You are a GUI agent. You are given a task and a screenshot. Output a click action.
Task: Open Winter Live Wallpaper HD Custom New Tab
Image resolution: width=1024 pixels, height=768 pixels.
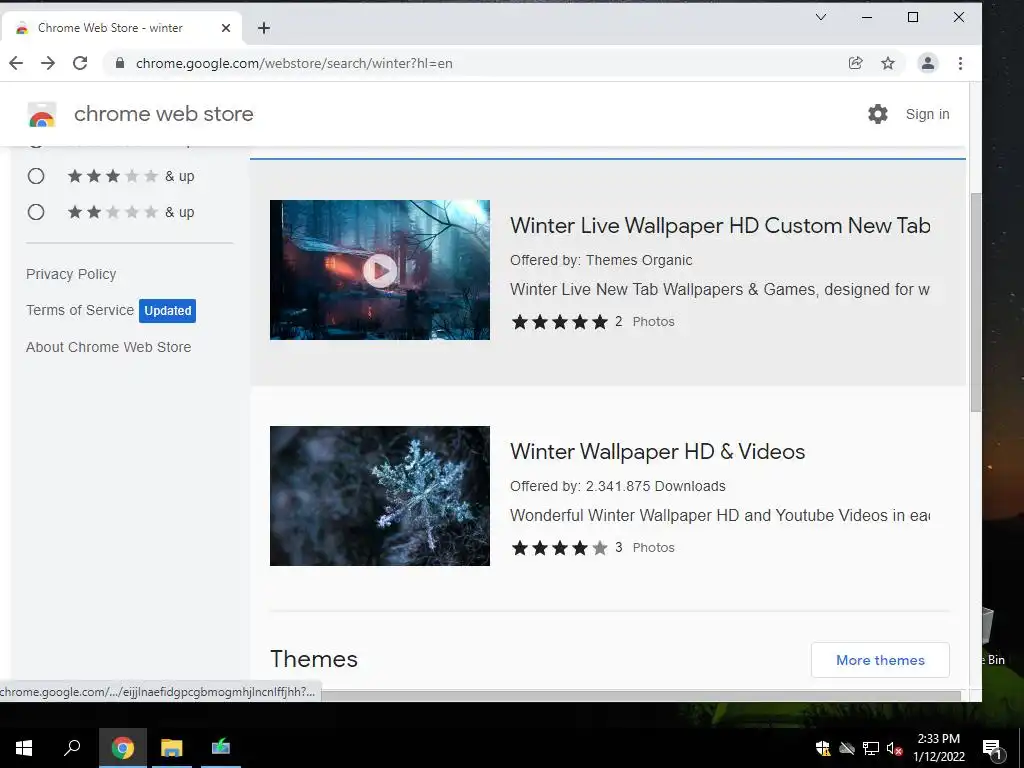[x=720, y=226]
